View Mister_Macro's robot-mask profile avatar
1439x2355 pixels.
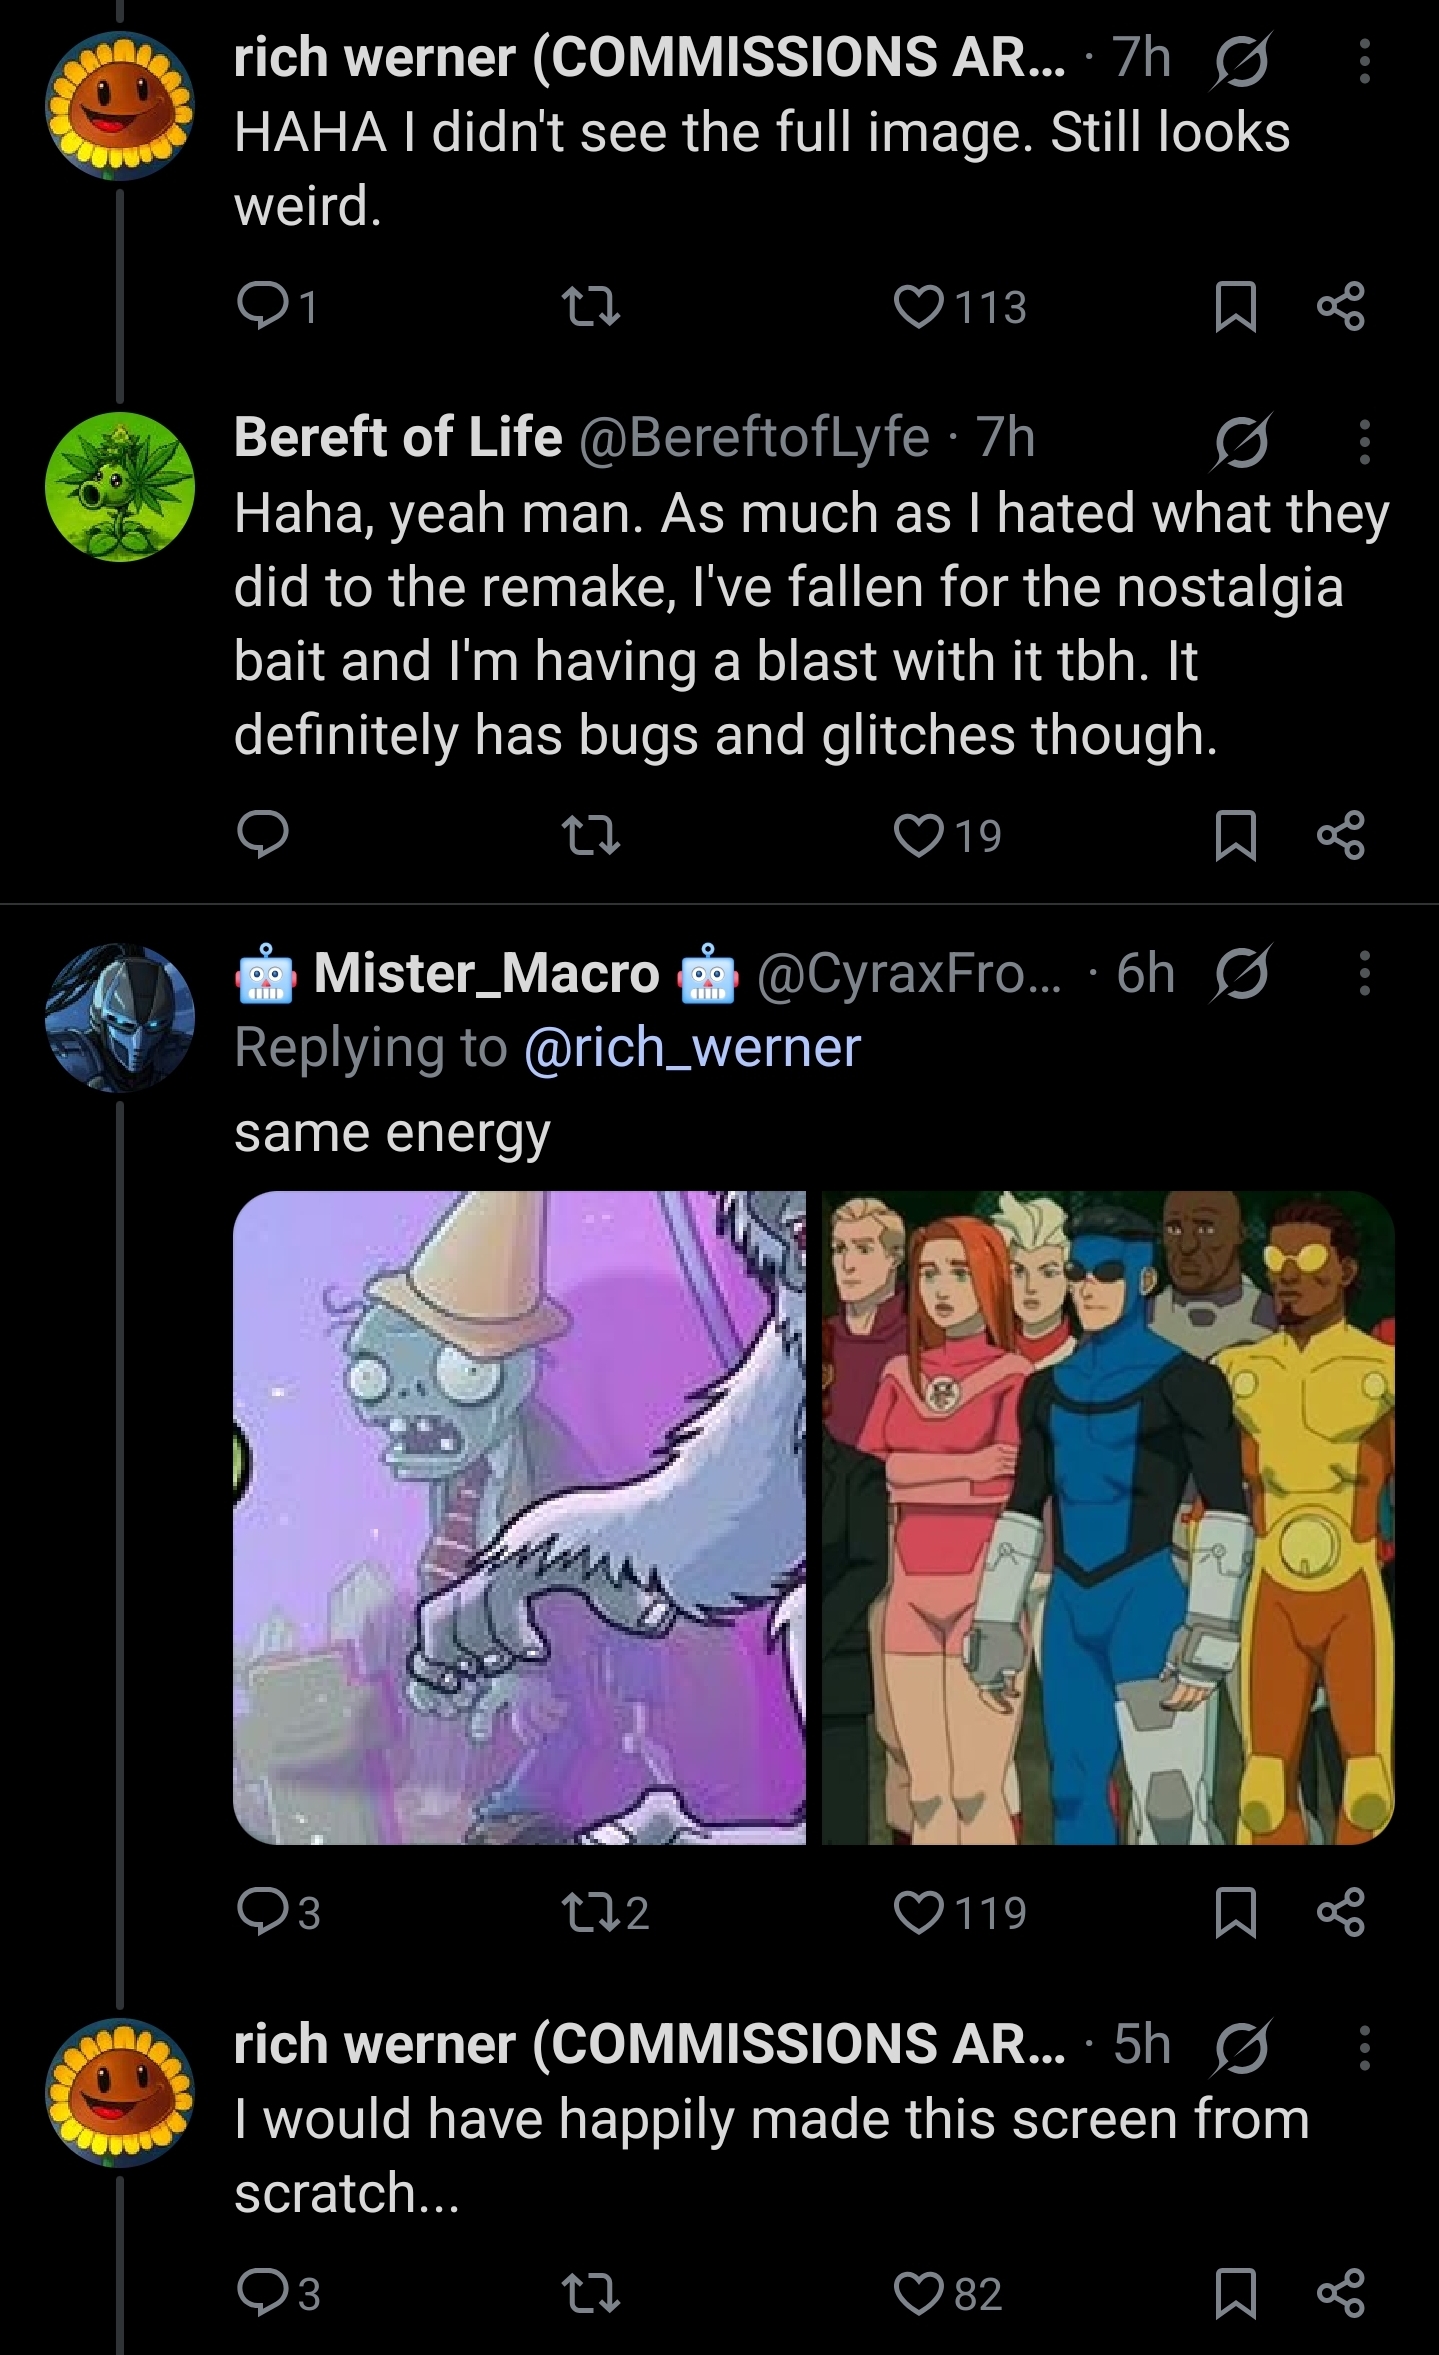tap(120, 1016)
